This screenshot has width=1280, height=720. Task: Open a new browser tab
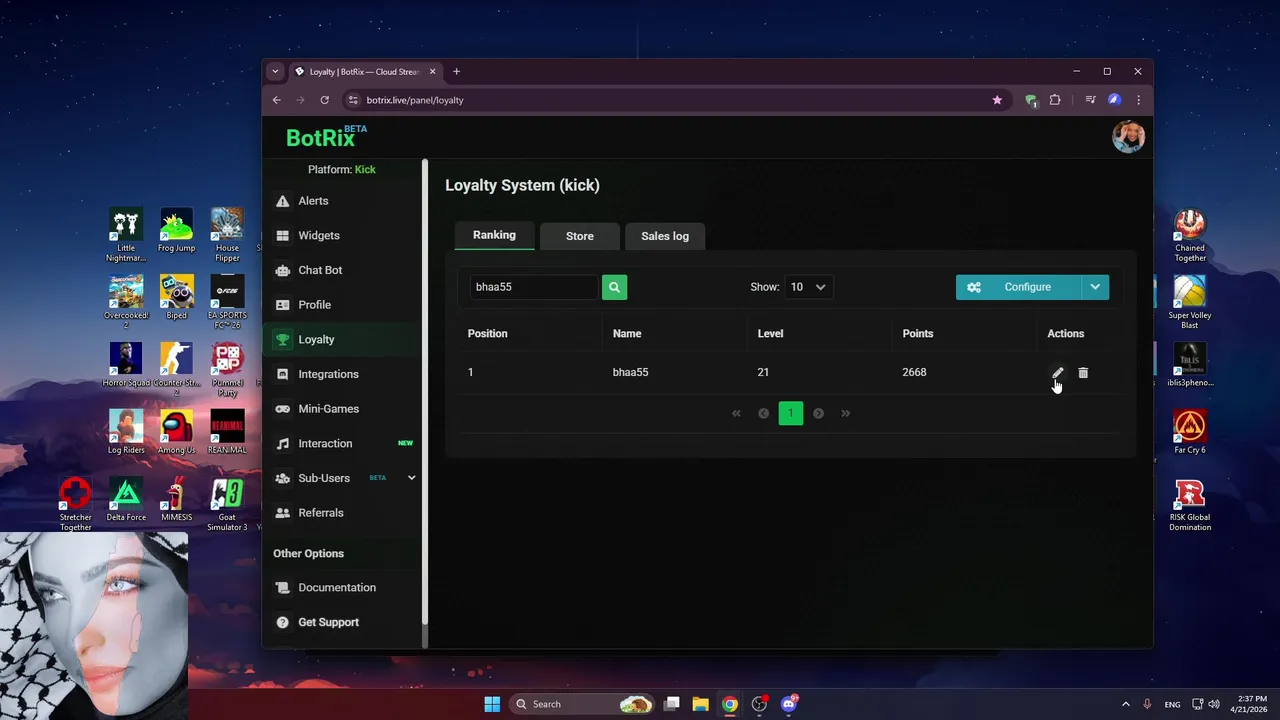456,72
